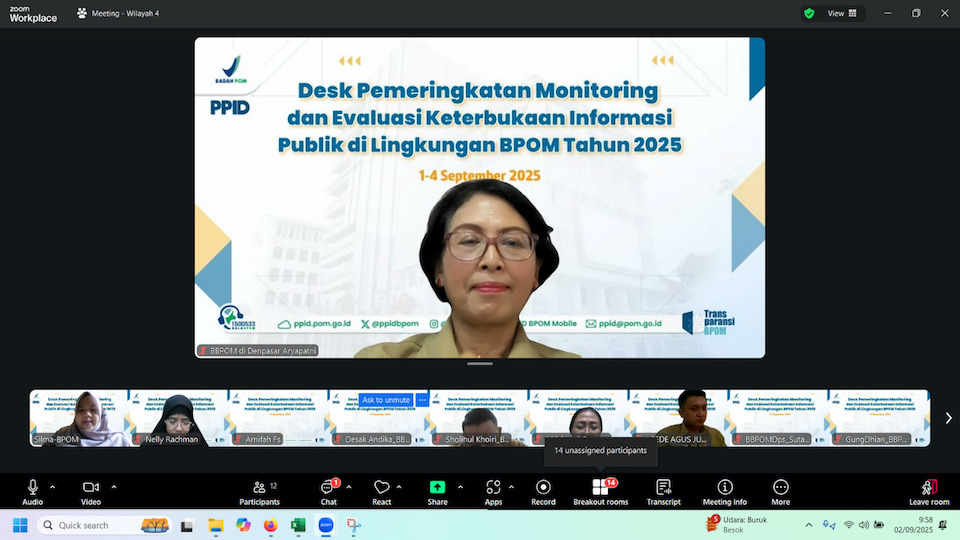Select BBPOMDps_Suta participant thumbnail
Viewport: 960px width, 540px height.
pyautogui.click(x=778, y=418)
